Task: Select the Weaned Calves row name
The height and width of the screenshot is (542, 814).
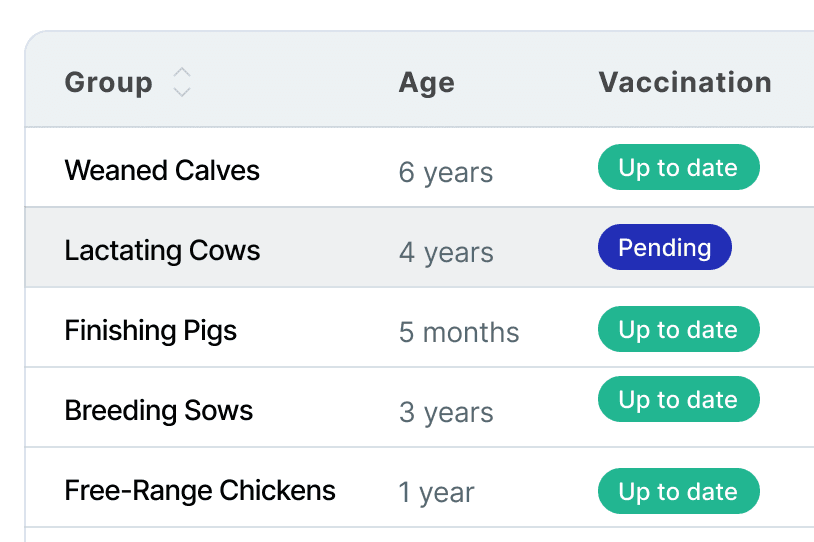Action: [162, 170]
